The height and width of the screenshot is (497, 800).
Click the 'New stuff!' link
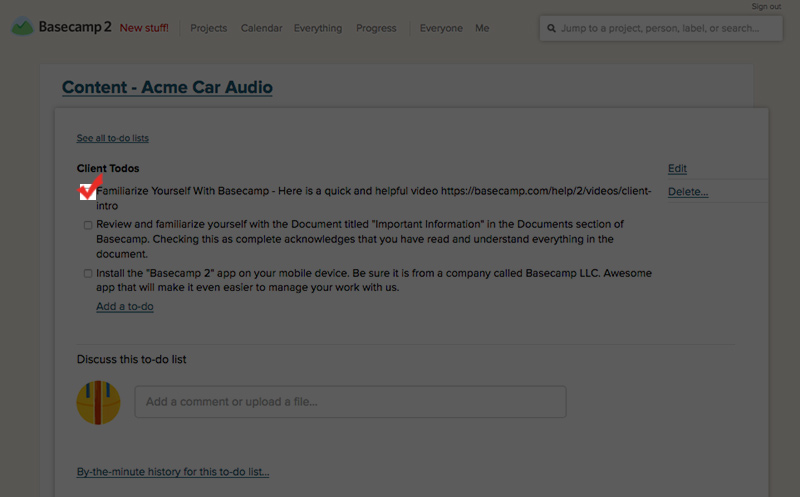pos(144,28)
